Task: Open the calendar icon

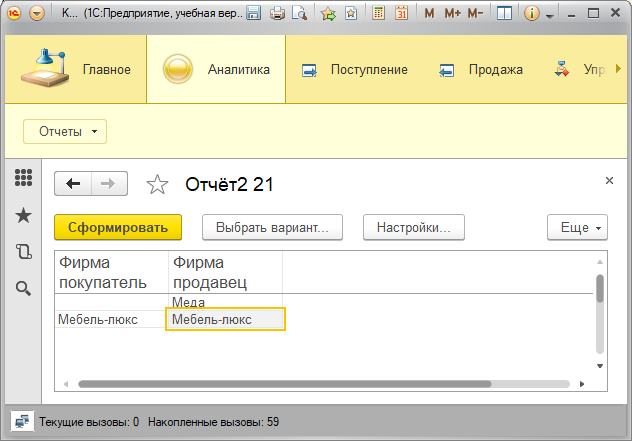Action: [x=401, y=14]
